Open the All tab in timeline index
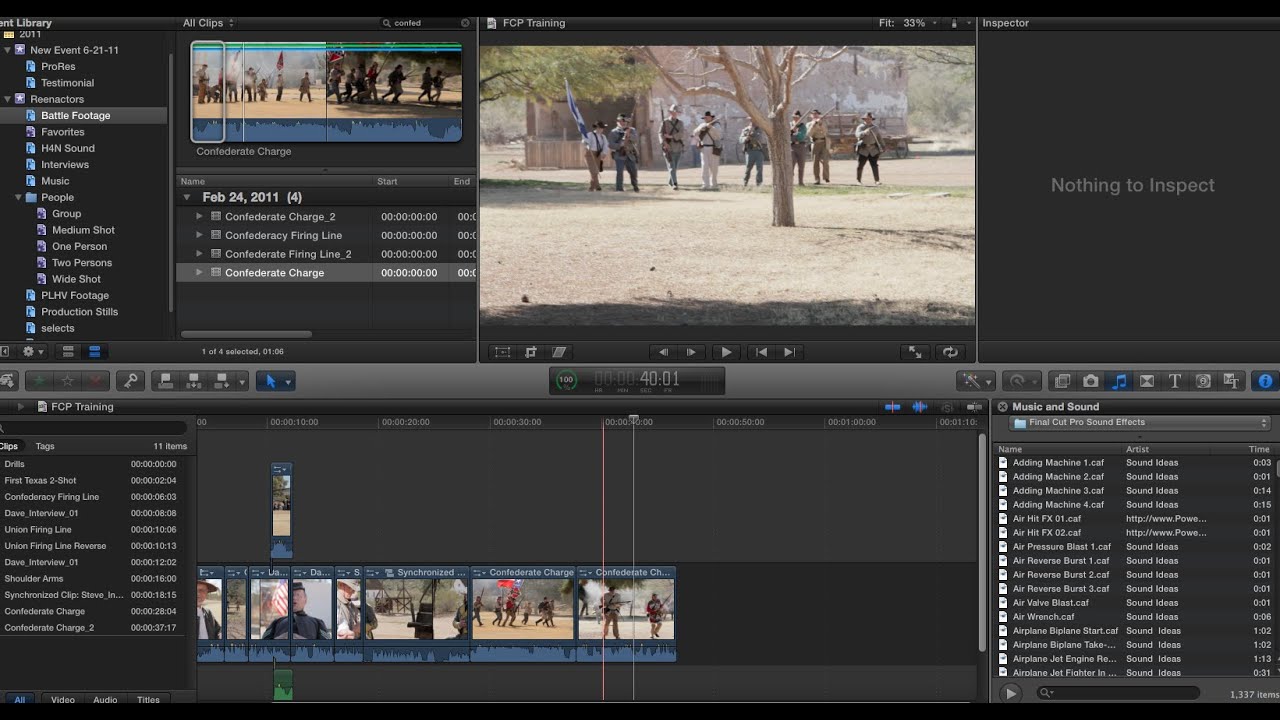Image resolution: width=1280 pixels, height=720 pixels. 19,700
